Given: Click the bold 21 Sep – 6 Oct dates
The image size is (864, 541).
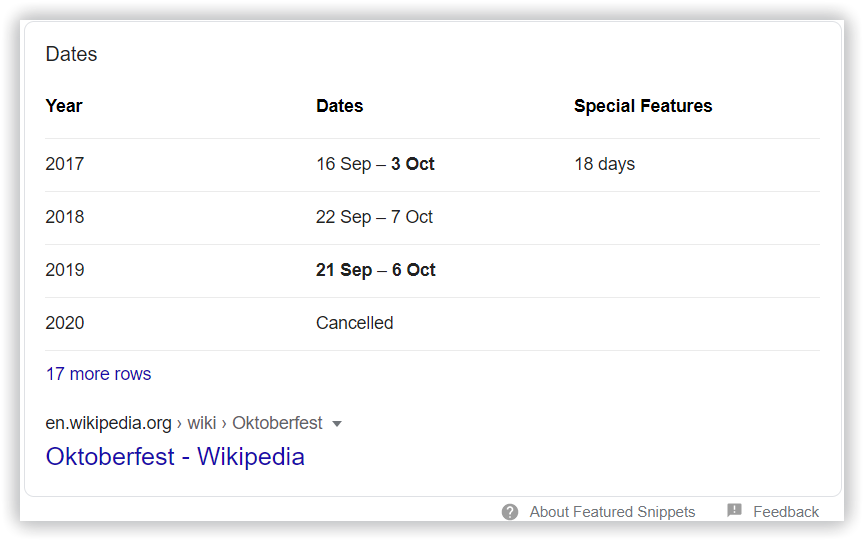Looking at the screenshot, I should pyautogui.click(x=375, y=269).
